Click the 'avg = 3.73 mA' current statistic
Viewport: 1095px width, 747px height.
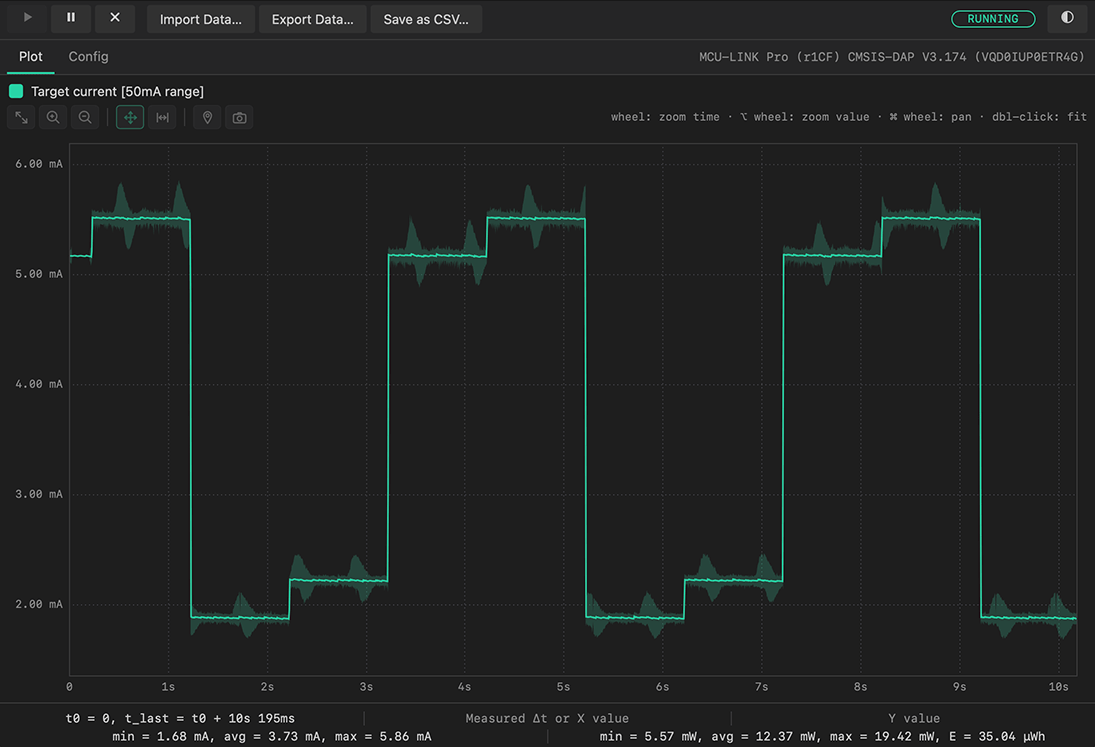pyautogui.click(x=272, y=737)
